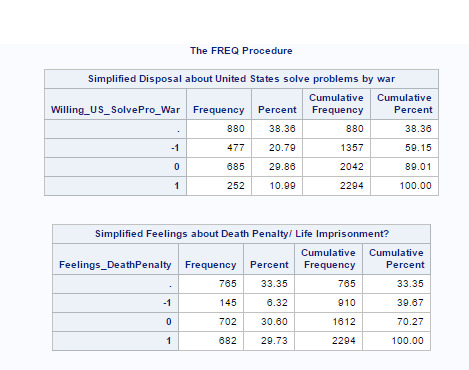Click the cumulative frequency cell 2042
The width and height of the screenshot is (469, 370).
336,167
